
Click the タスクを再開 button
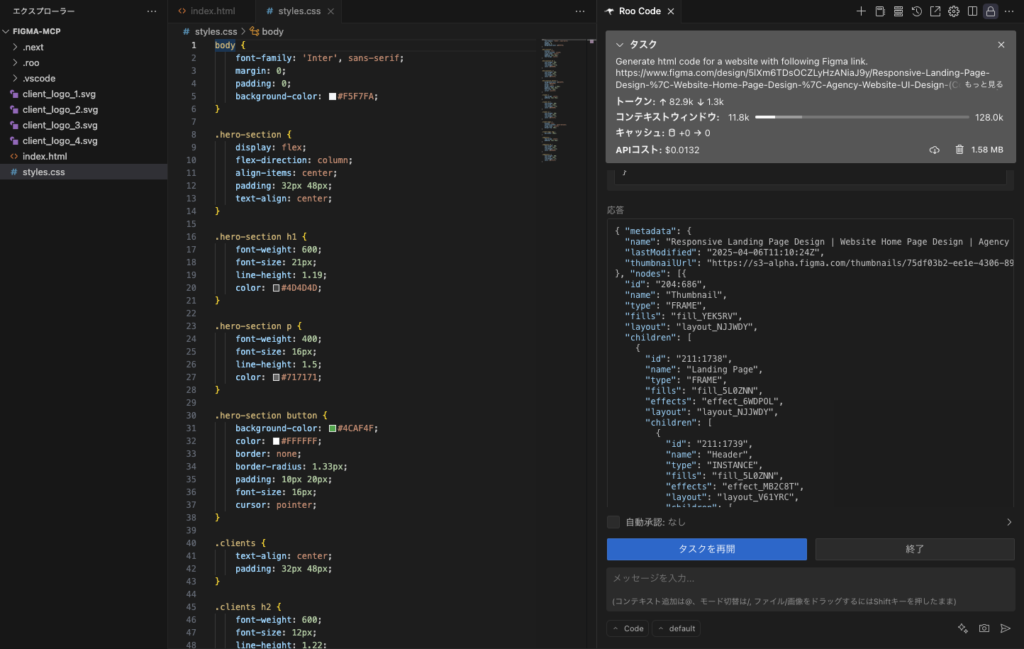coord(706,549)
